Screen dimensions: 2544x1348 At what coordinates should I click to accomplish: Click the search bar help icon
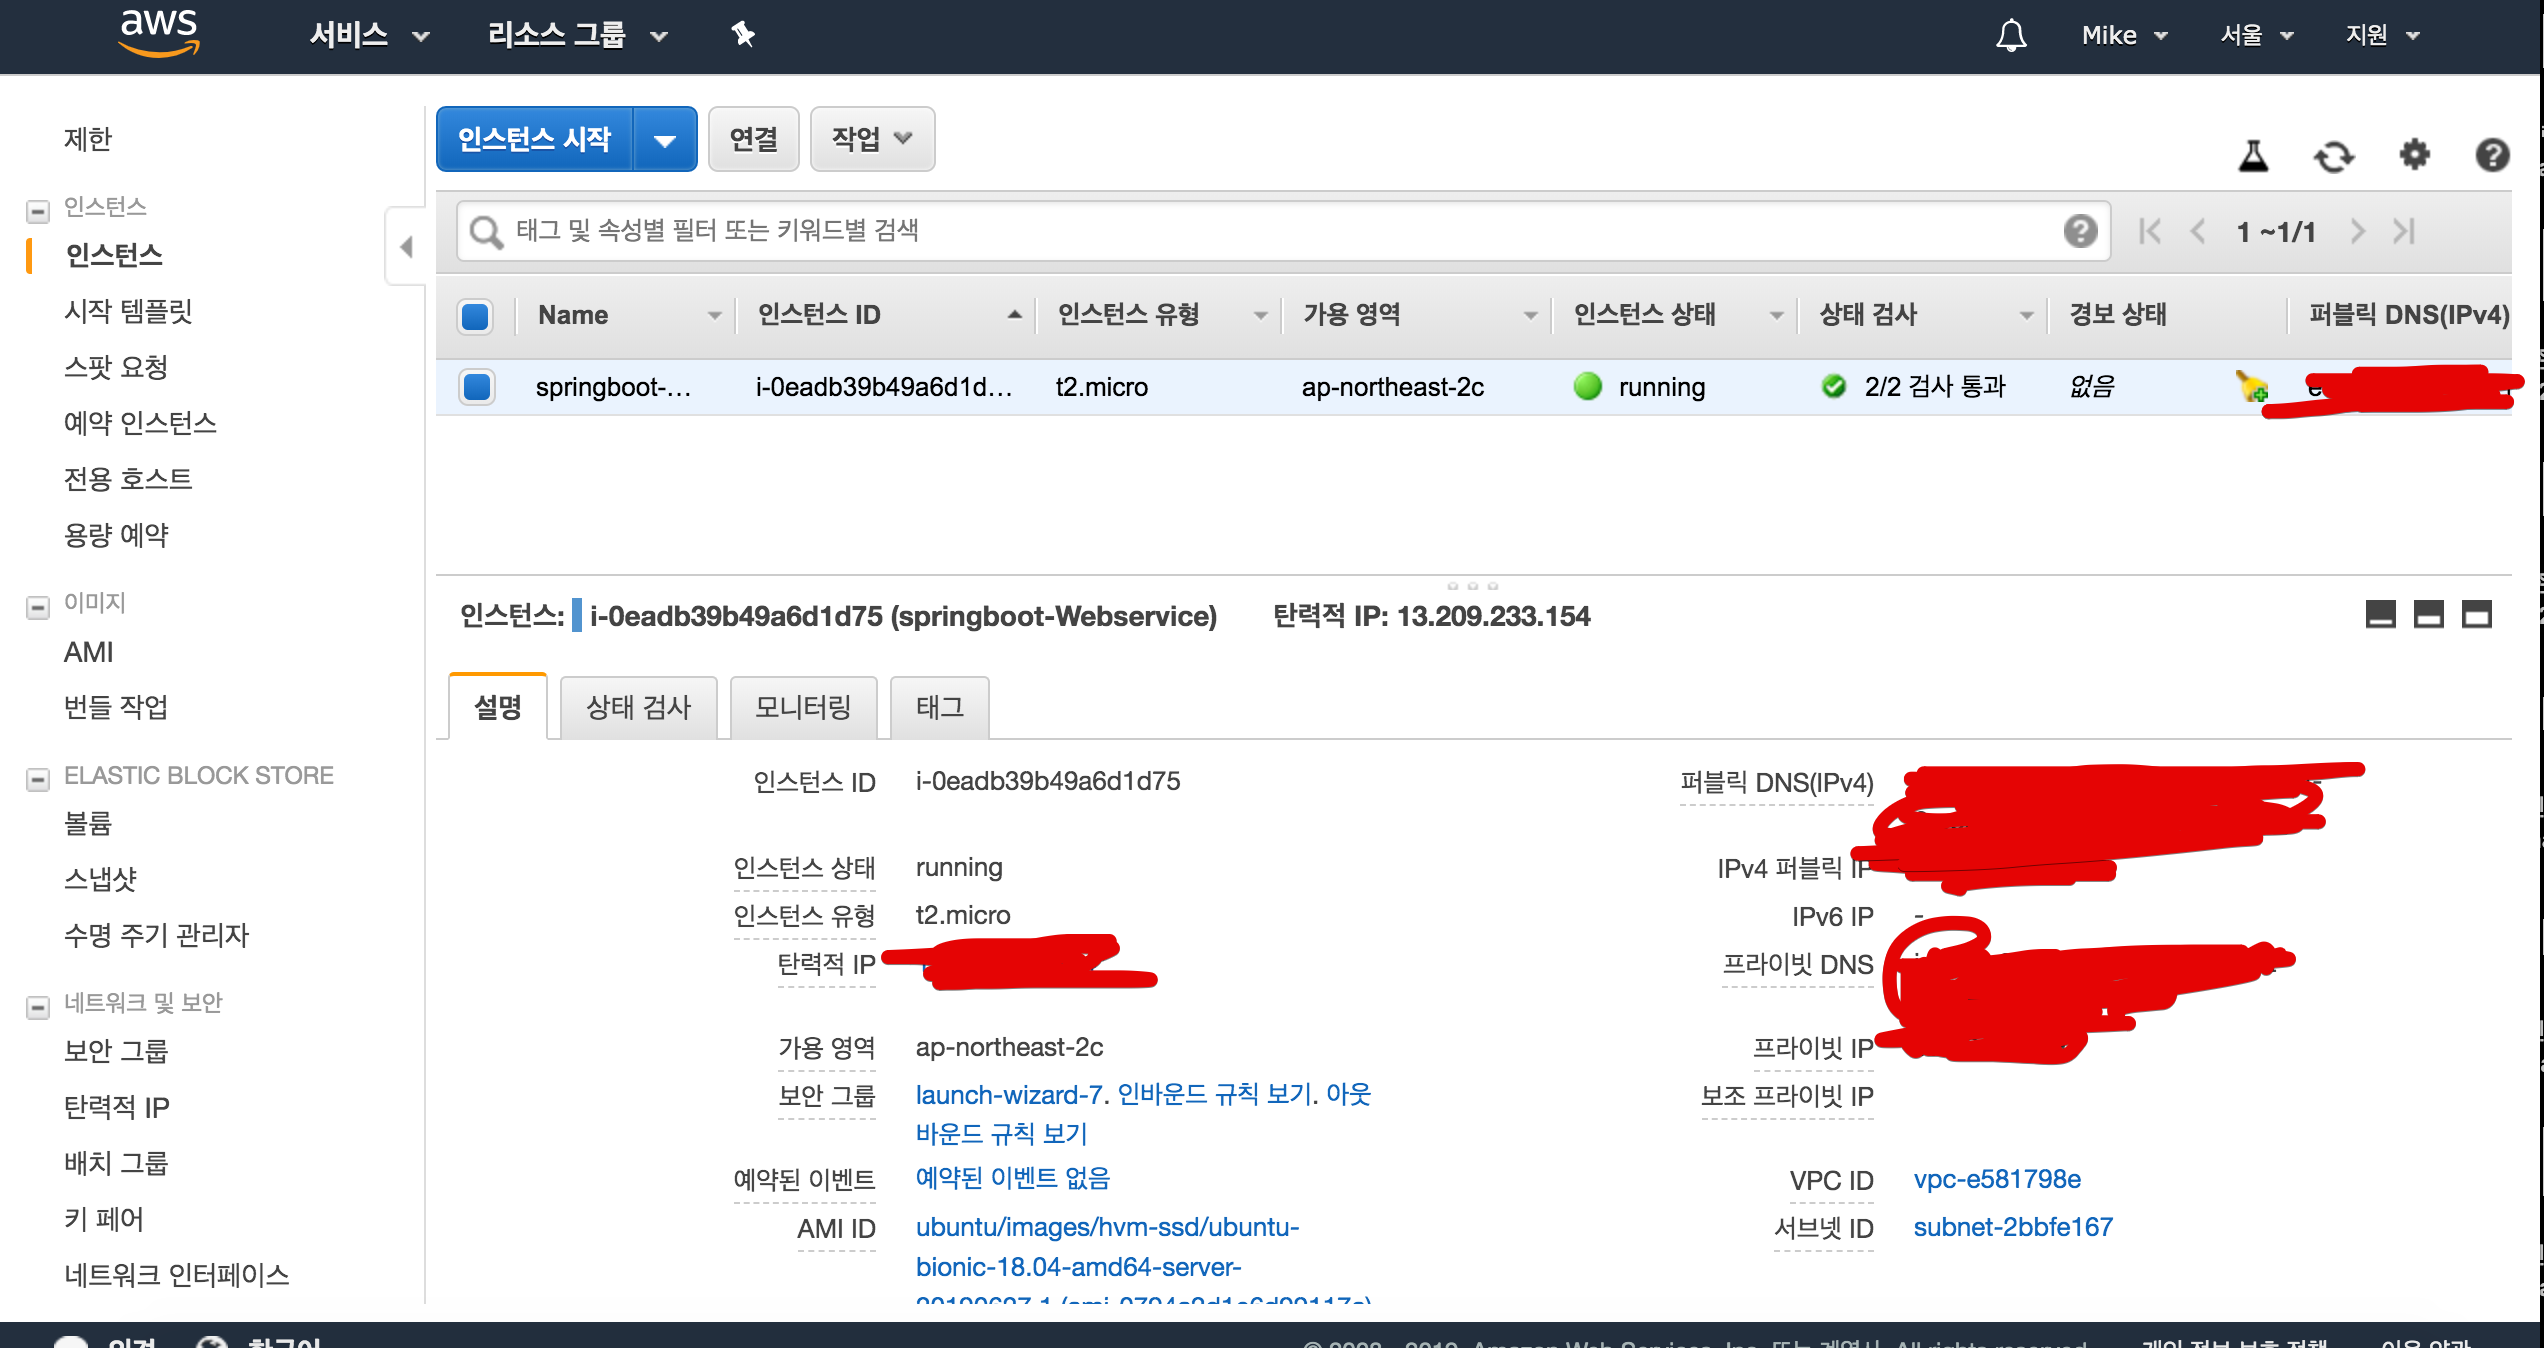pyautogui.click(x=2080, y=231)
